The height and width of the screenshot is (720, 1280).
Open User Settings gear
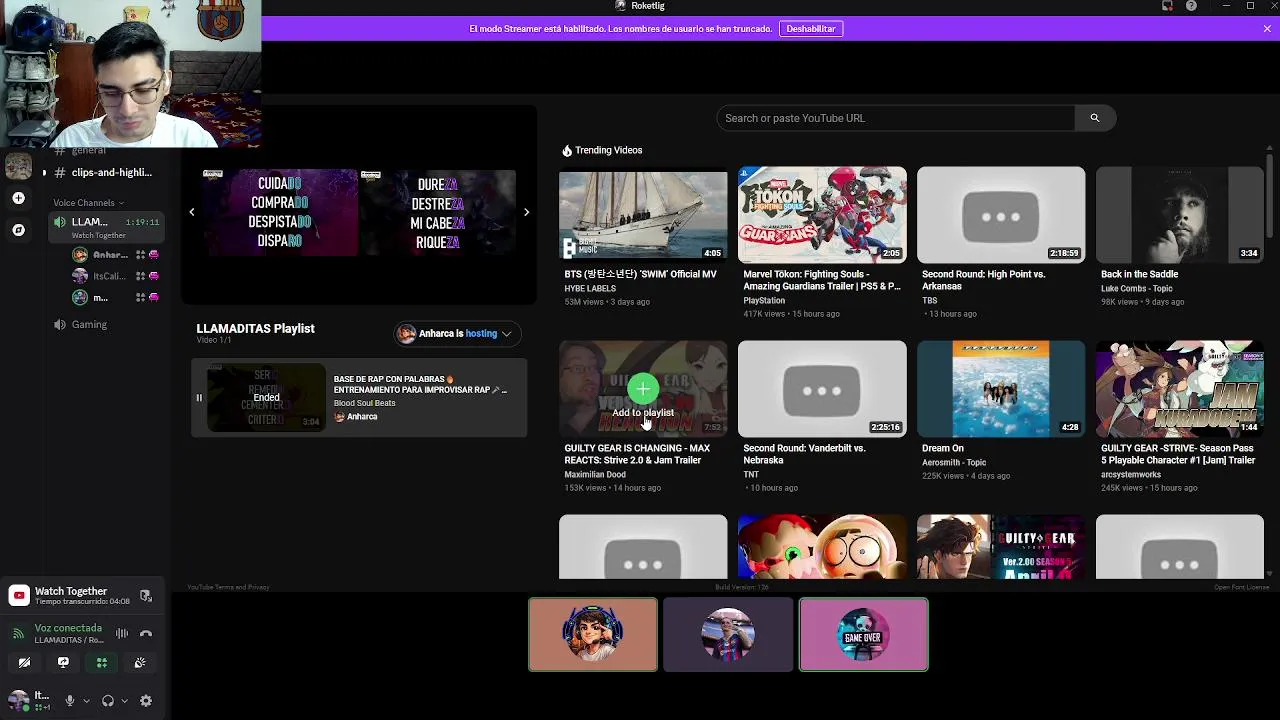(x=146, y=701)
